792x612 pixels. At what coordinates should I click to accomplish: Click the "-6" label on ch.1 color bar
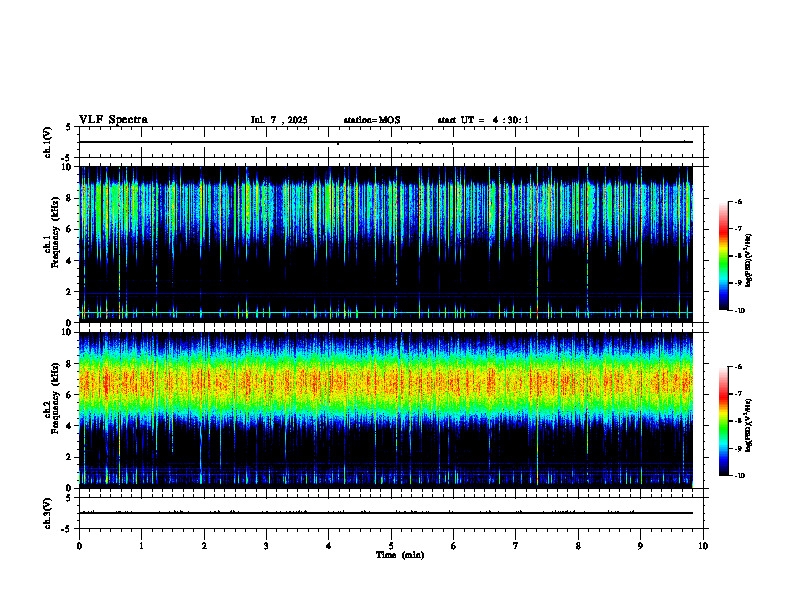(x=738, y=201)
